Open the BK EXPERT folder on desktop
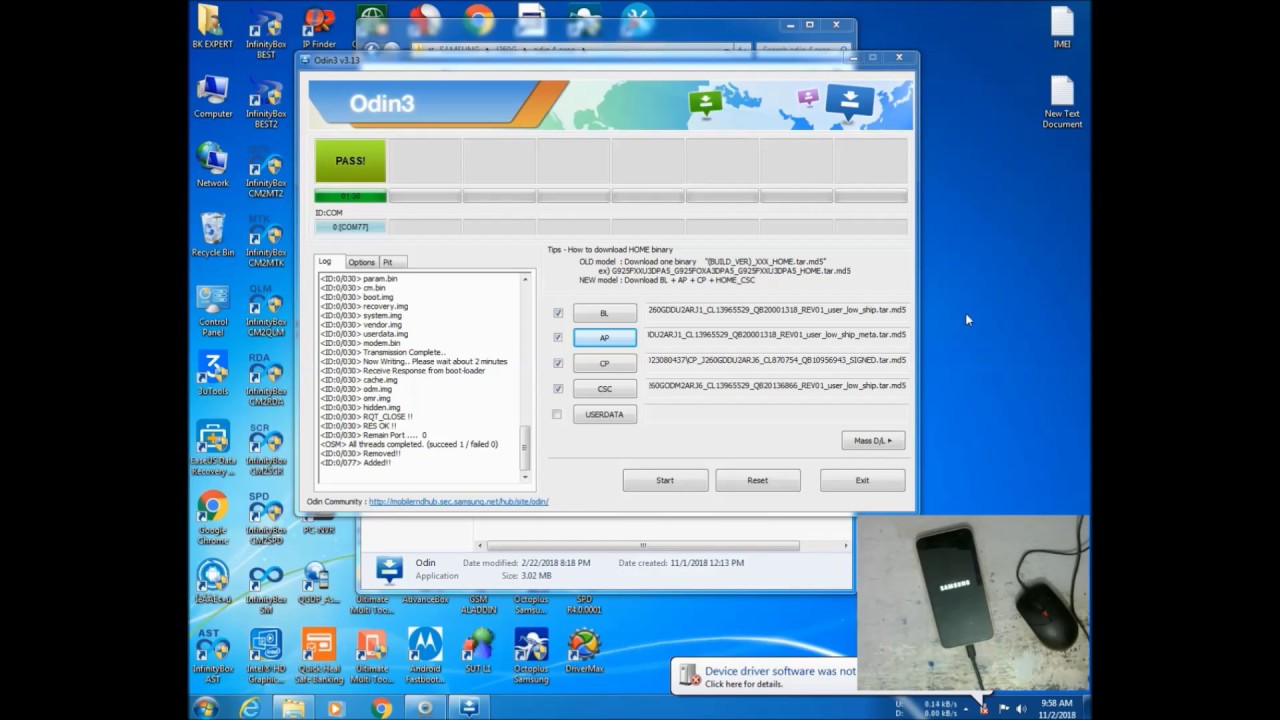 point(212,27)
